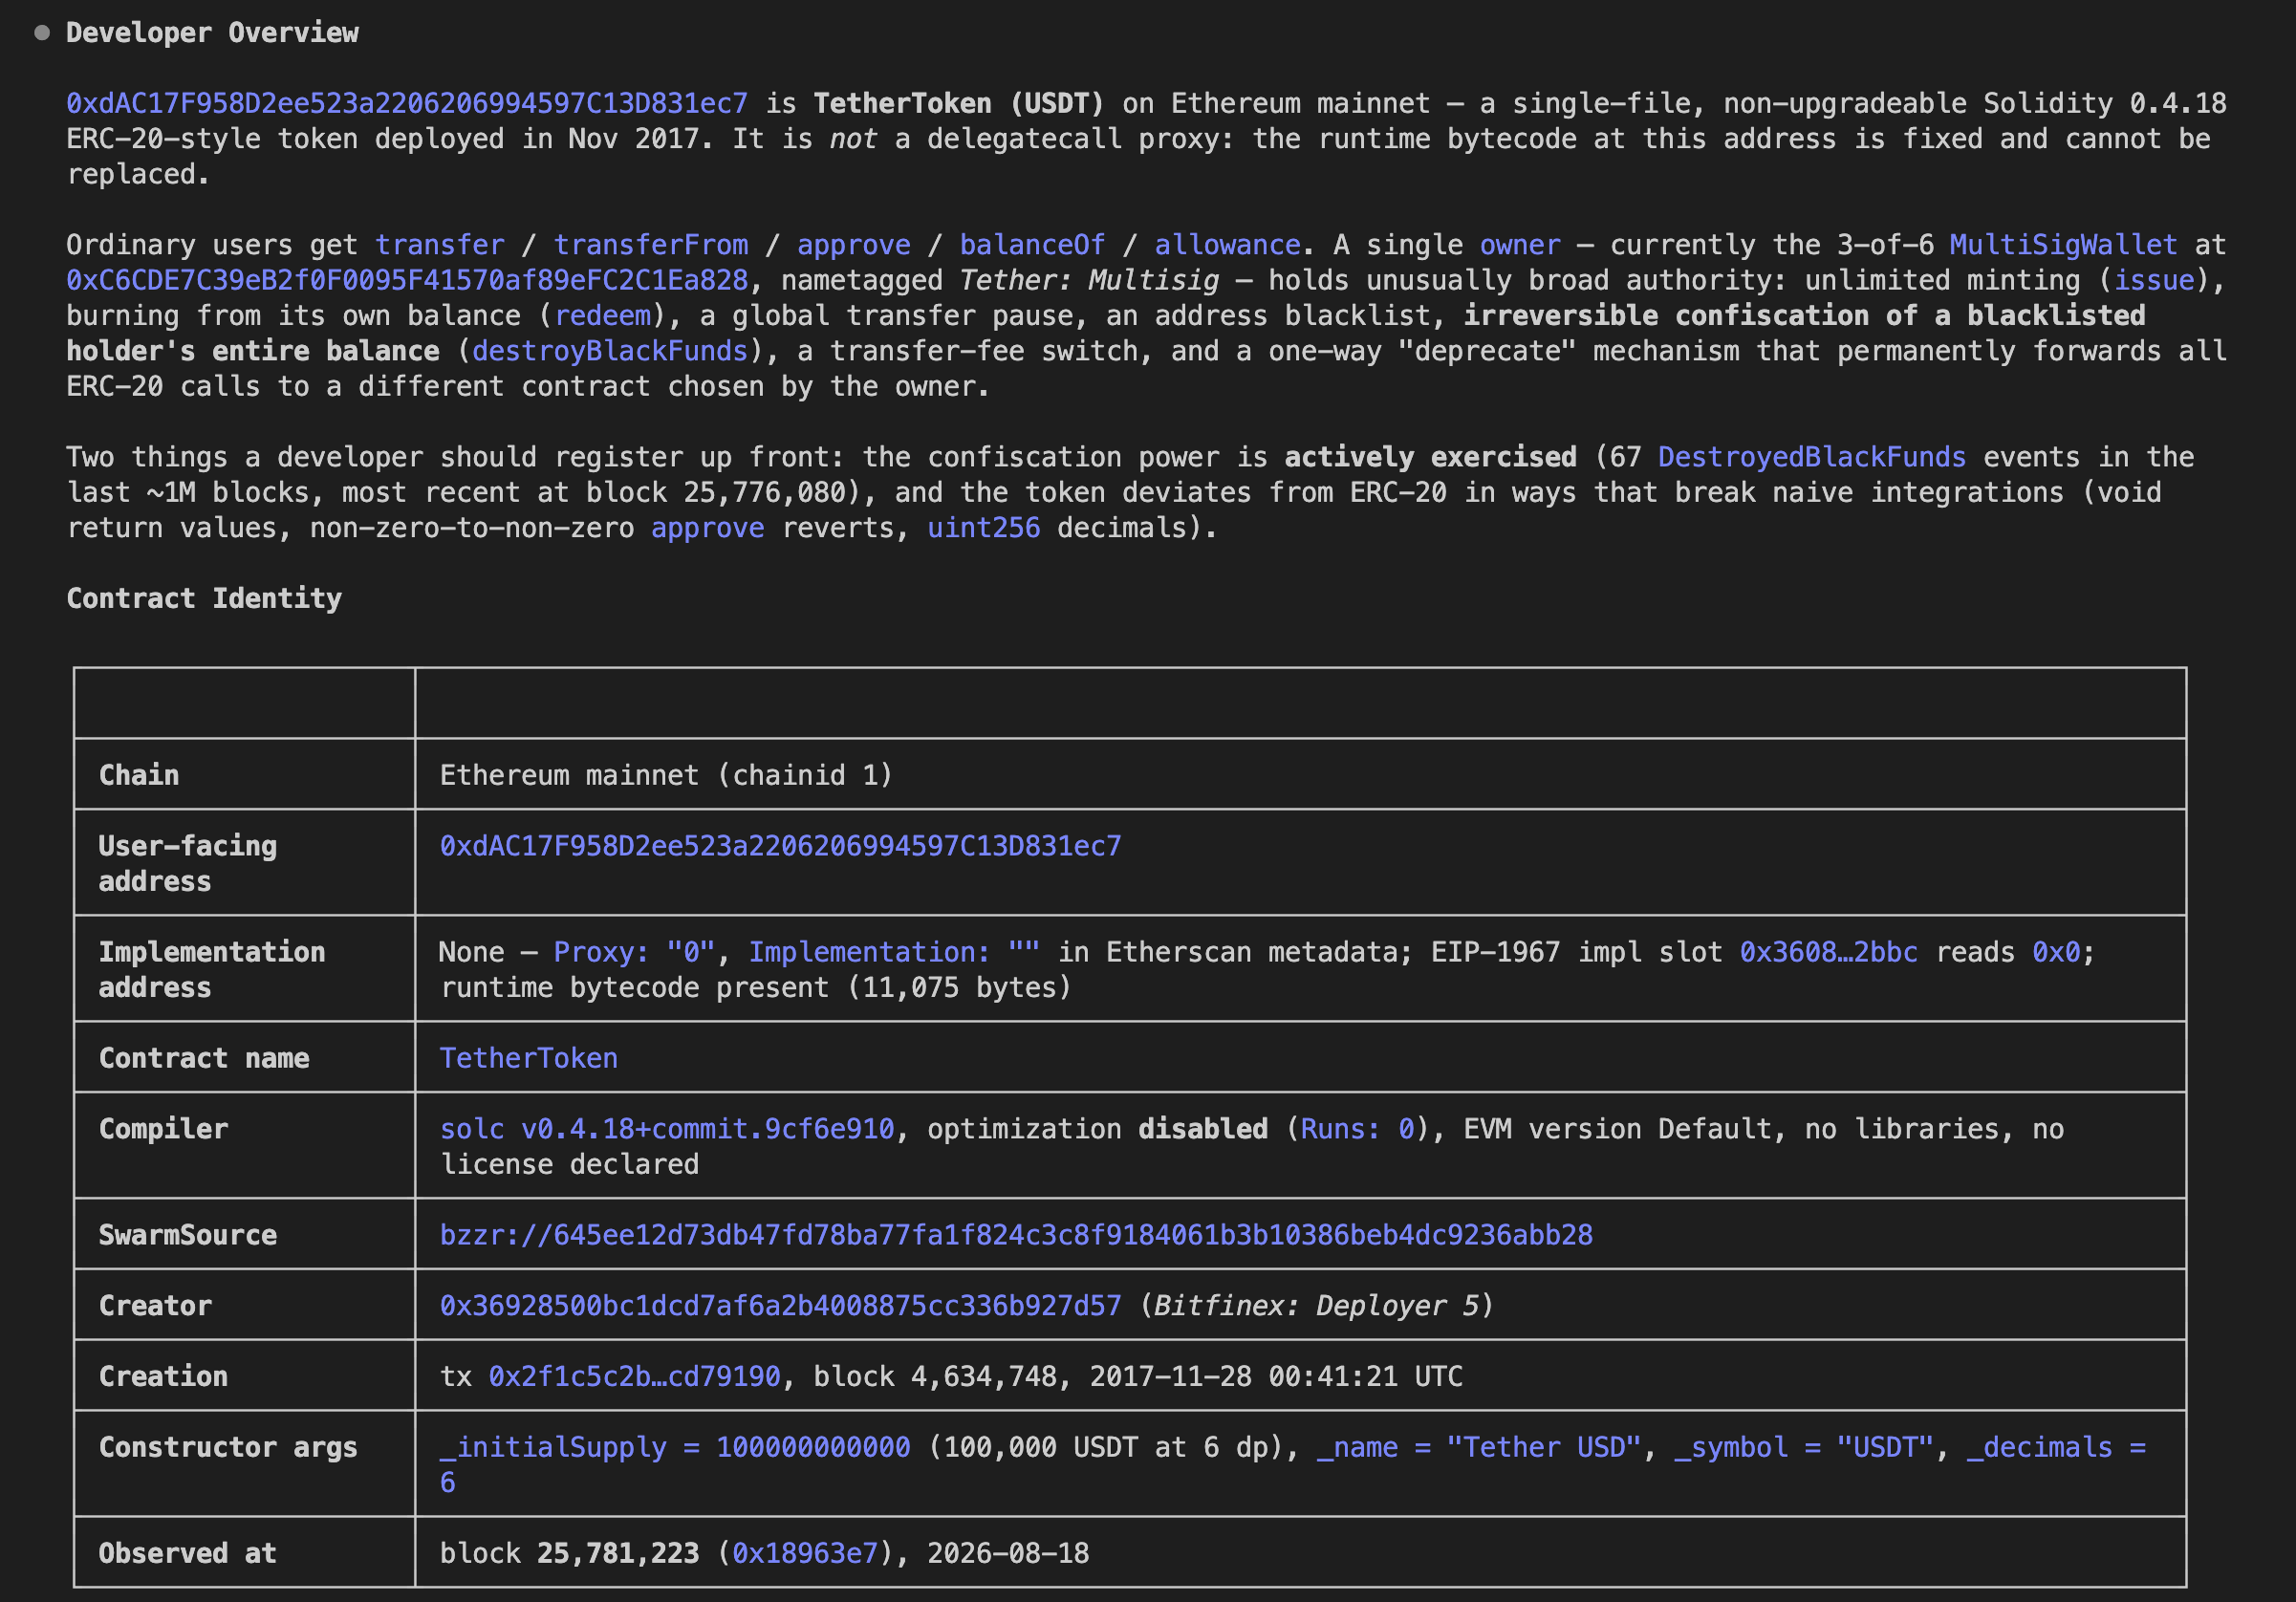Open the user-facing address link in the table

(x=781, y=846)
